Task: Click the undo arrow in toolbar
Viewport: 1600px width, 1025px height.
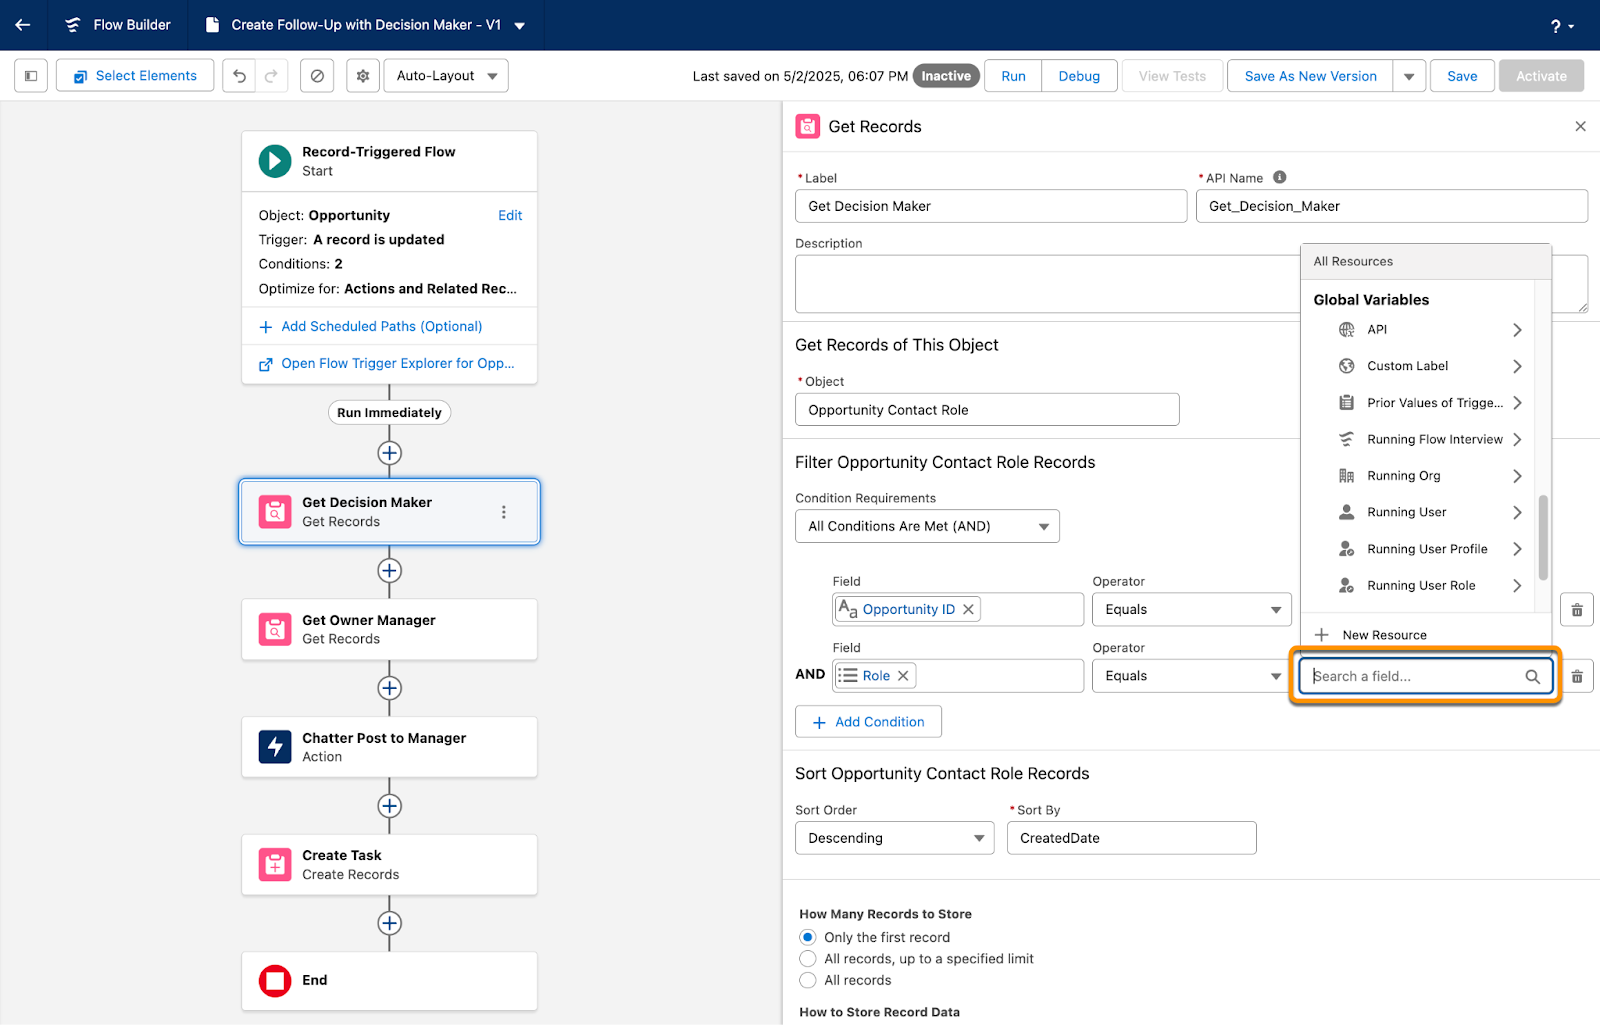Action: 239,76
